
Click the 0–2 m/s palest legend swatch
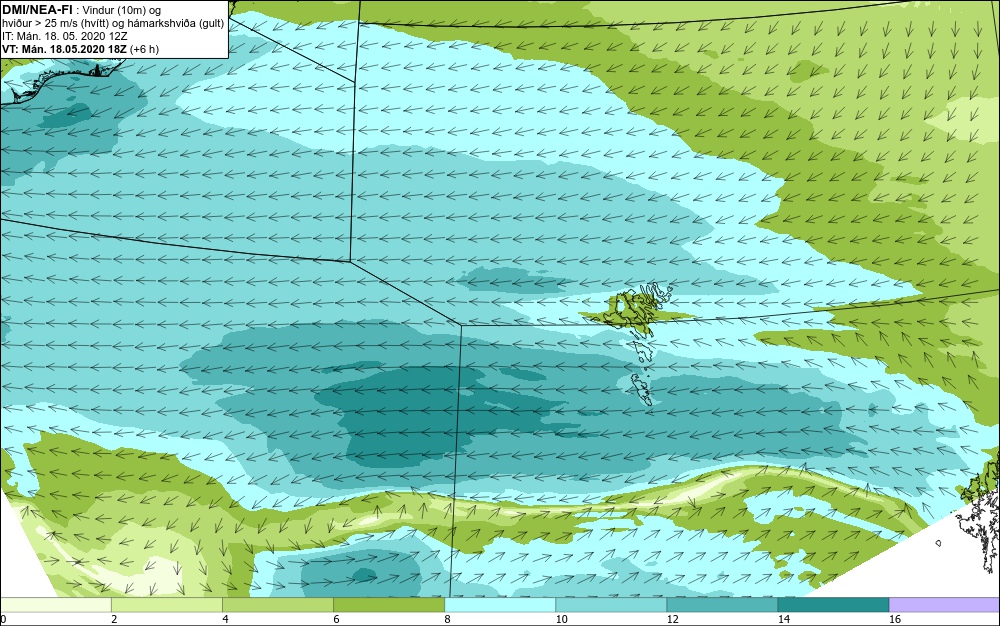[55, 605]
